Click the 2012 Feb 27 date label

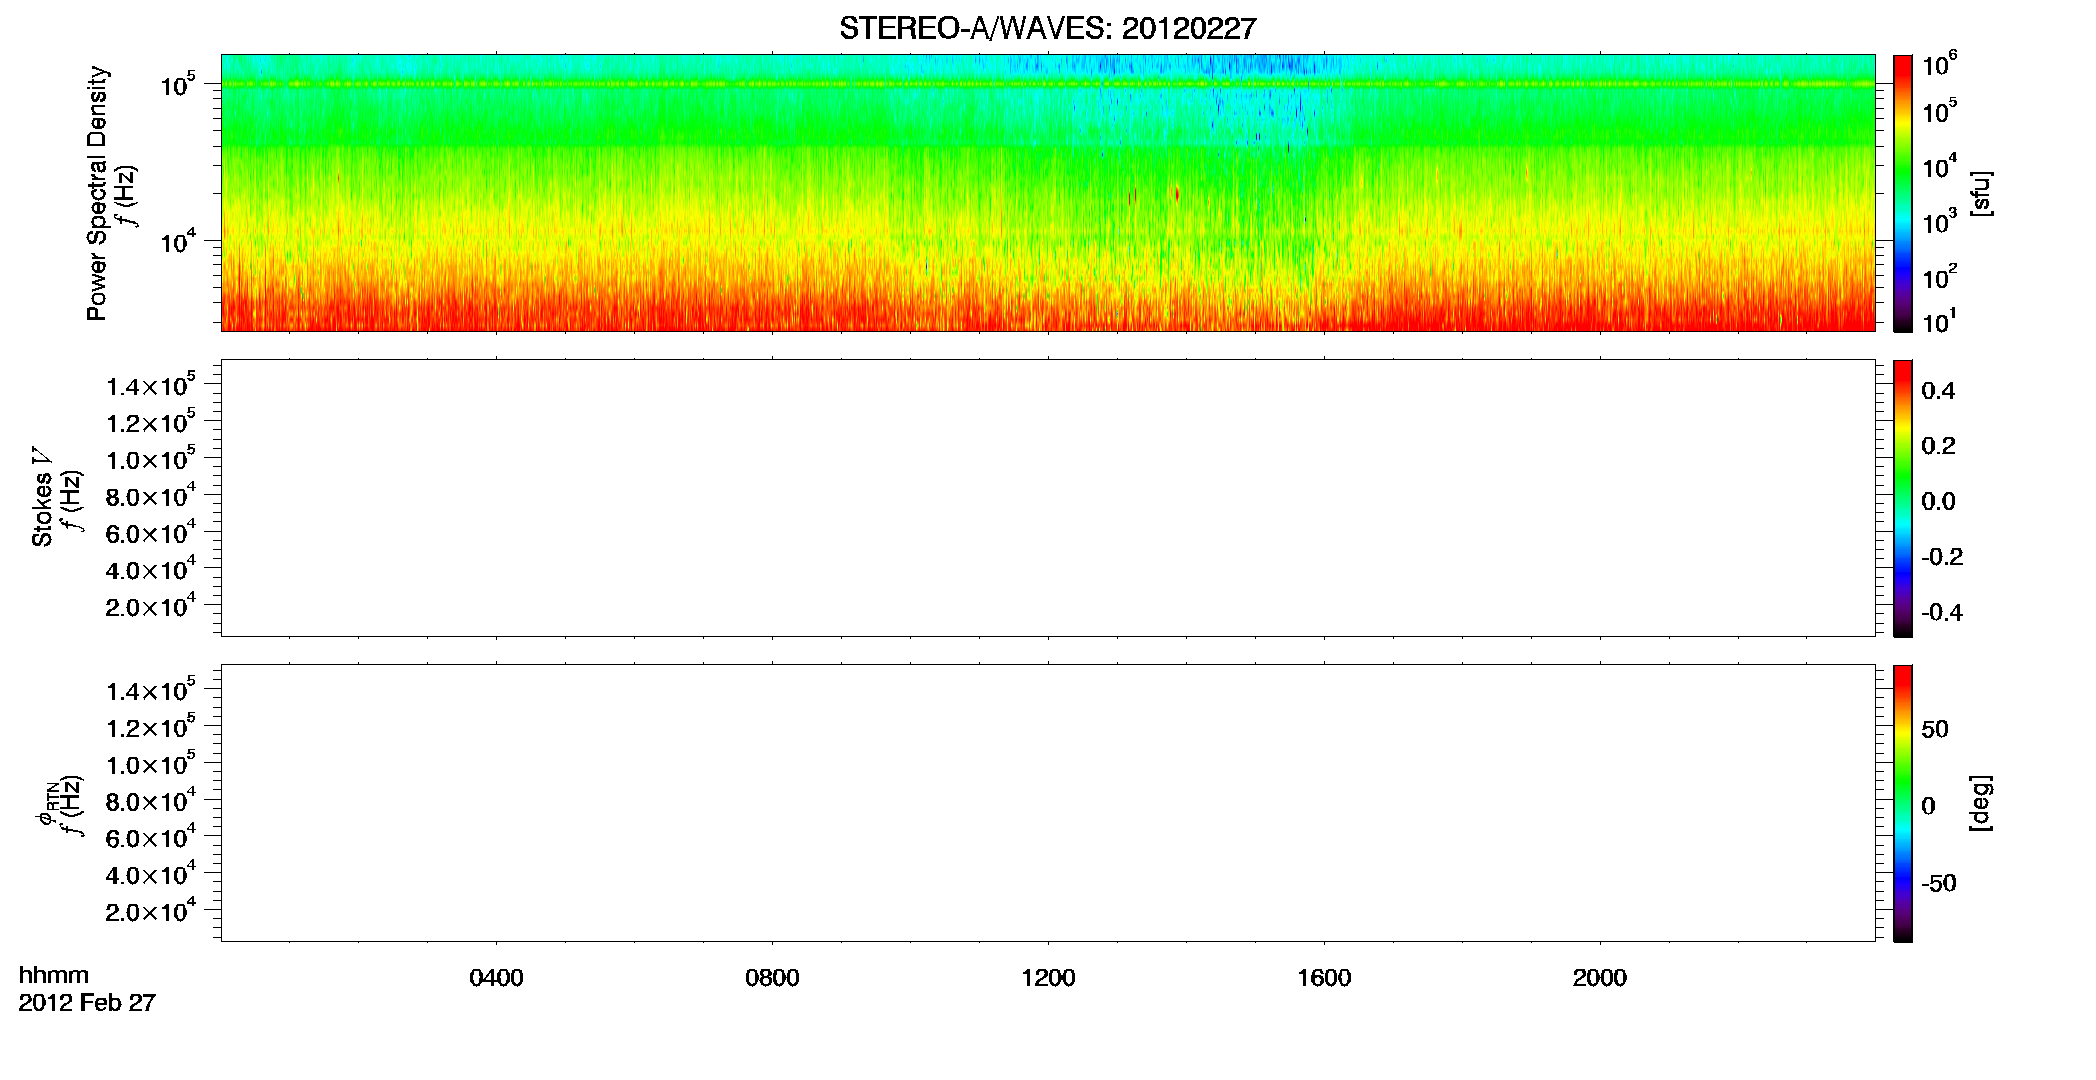tap(87, 1002)
